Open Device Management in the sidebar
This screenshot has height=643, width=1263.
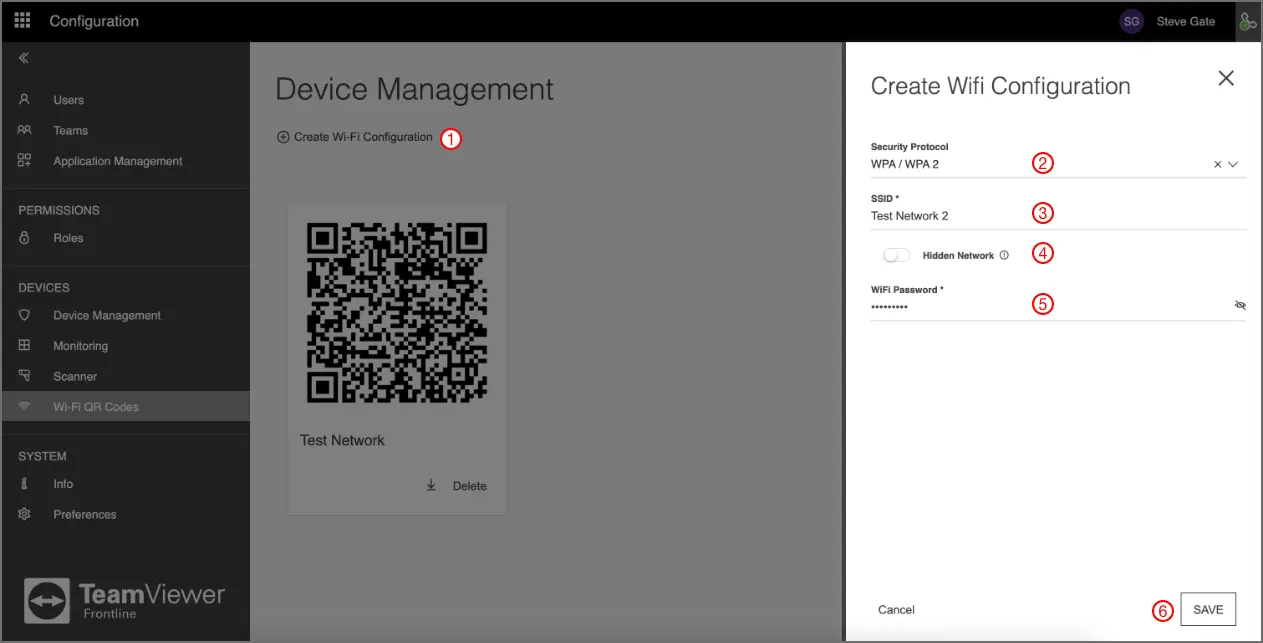coord(107,315)
